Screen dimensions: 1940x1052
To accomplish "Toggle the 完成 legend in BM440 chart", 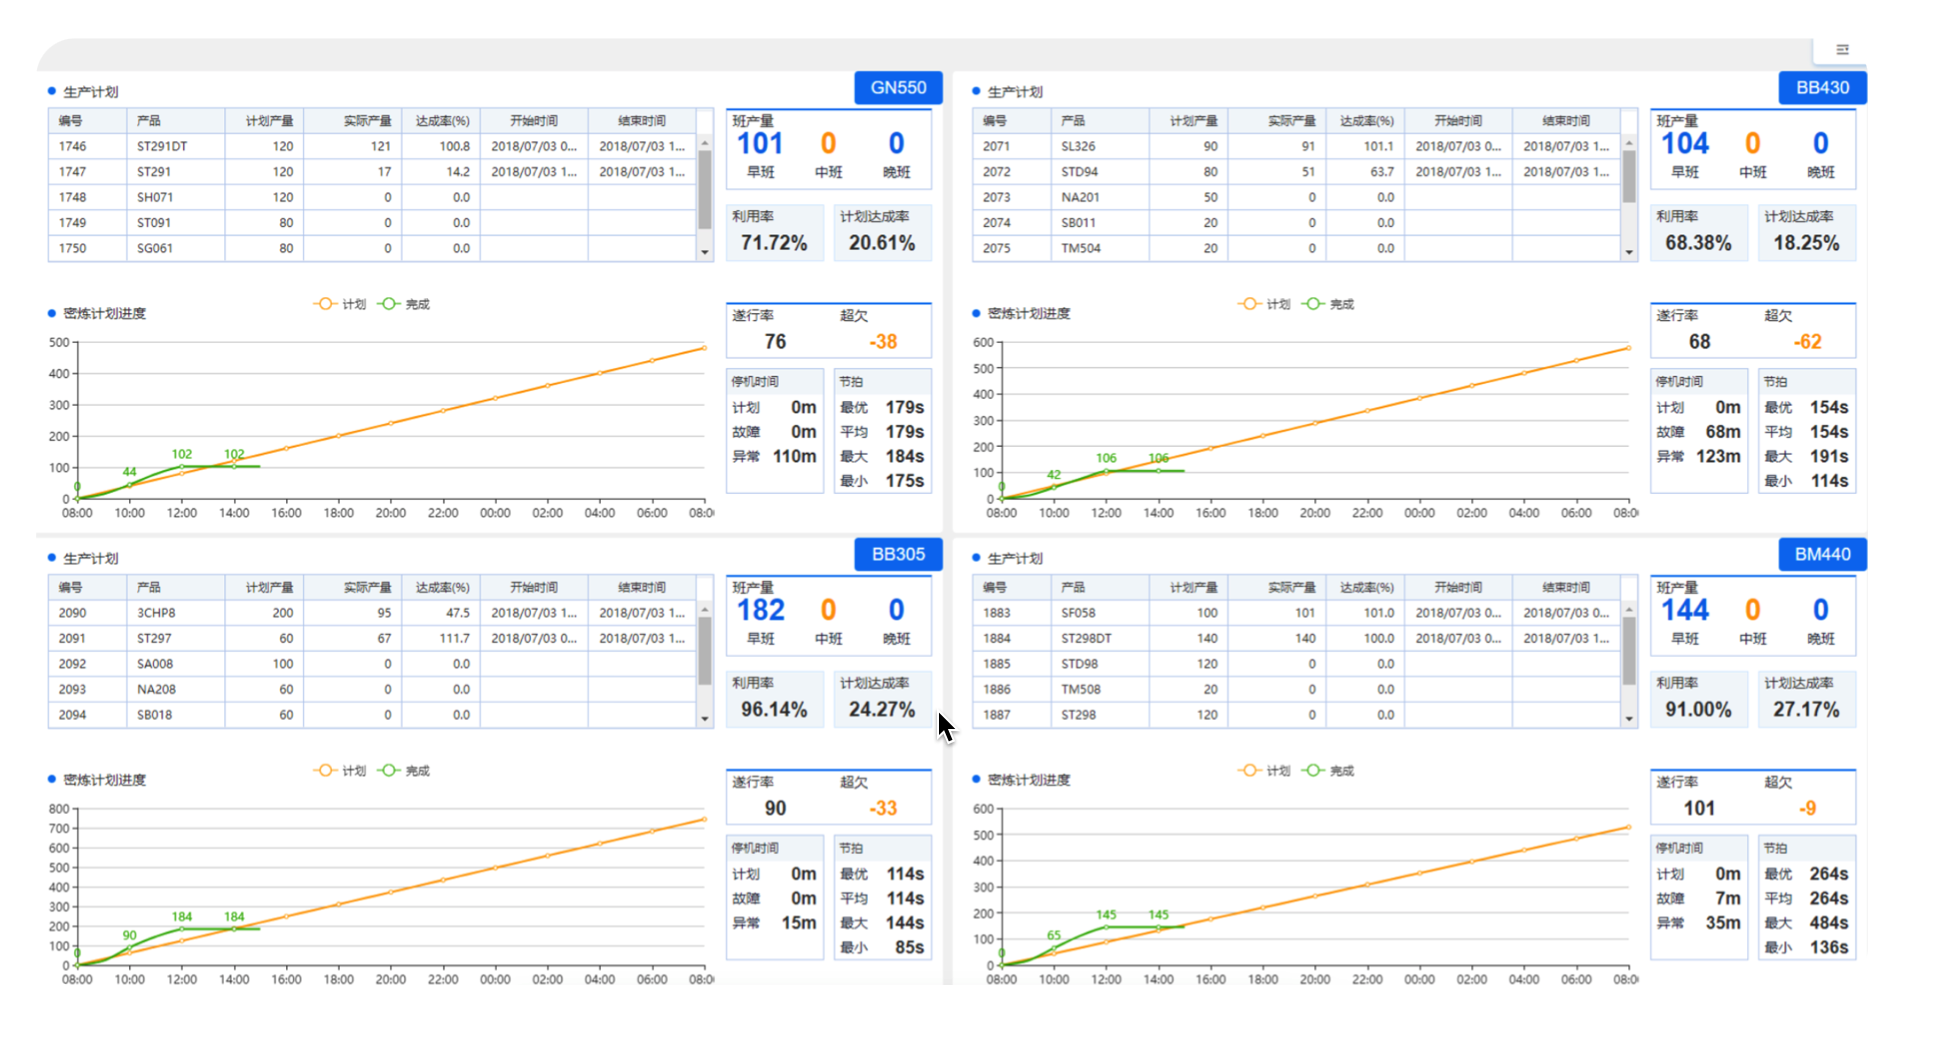I will pos(1329,771).
